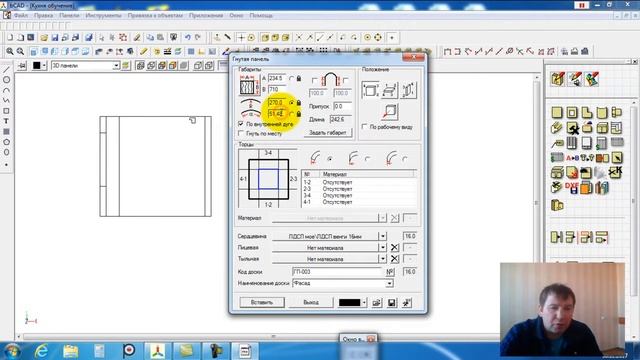640x360 pixels.
Task: Clear the Лицевая material with X icon
Action: click(394, 247)
